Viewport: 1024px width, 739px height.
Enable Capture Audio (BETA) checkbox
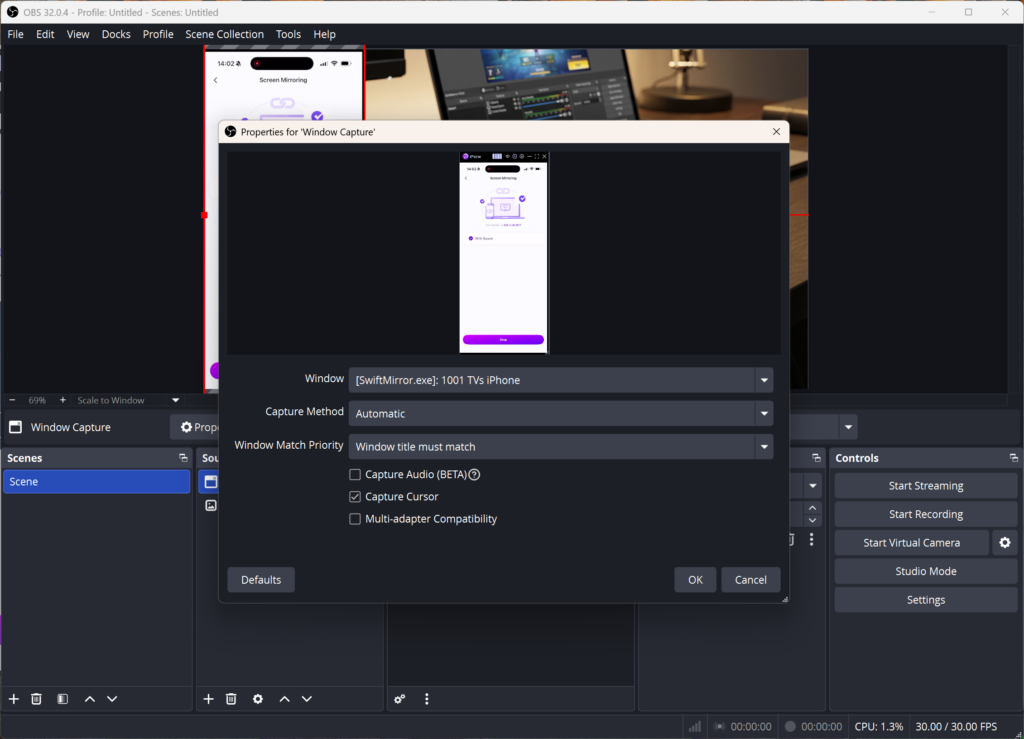pos(355,475)
